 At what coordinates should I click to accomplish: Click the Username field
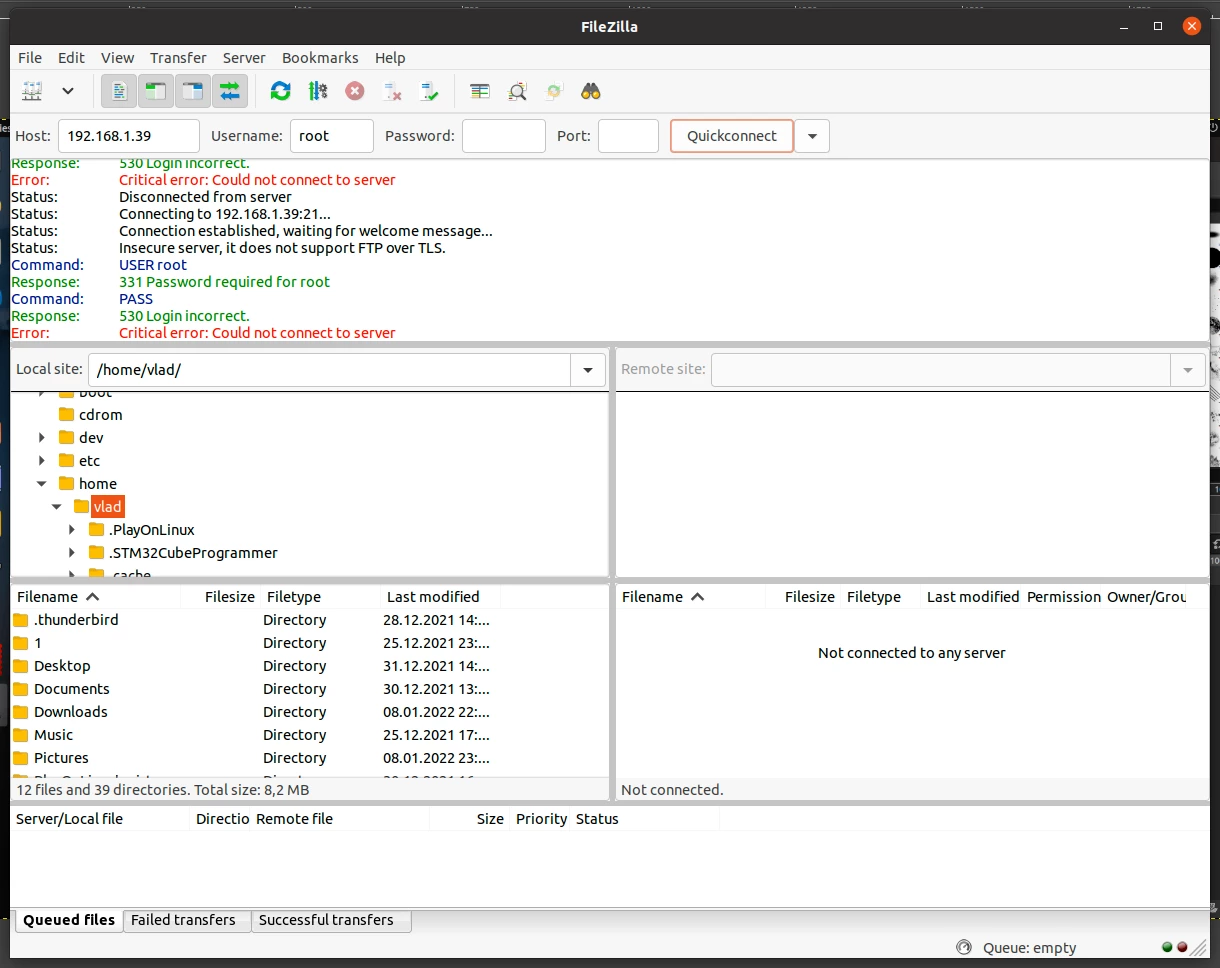(332, 136)
